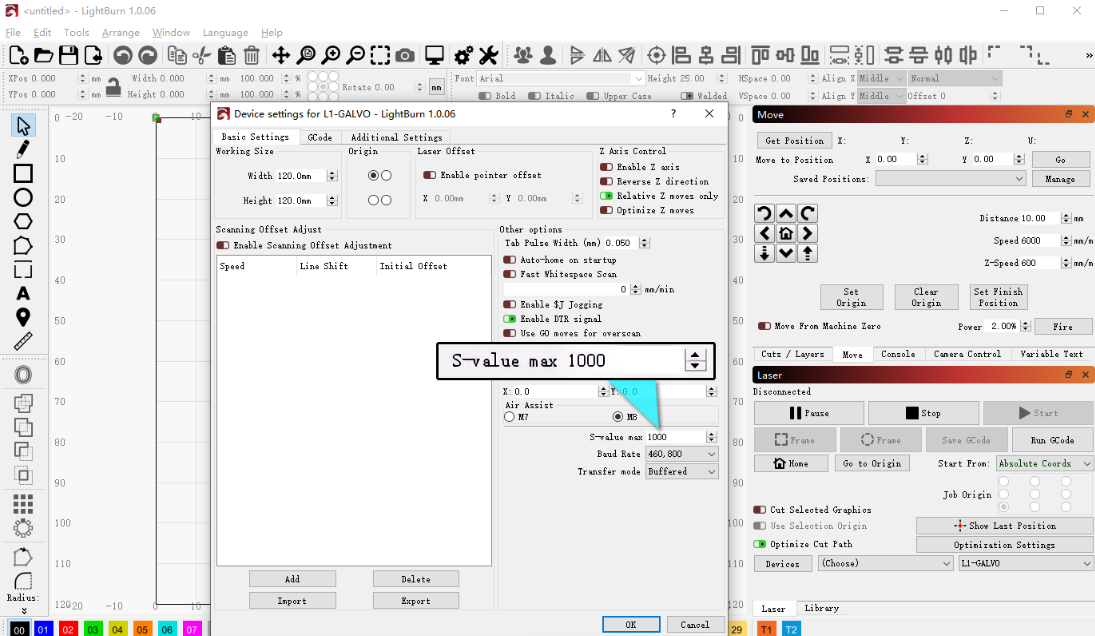The image size is (1095, 636).
Task: Click the camera capture toolbar icon
Action: (405, 55)
